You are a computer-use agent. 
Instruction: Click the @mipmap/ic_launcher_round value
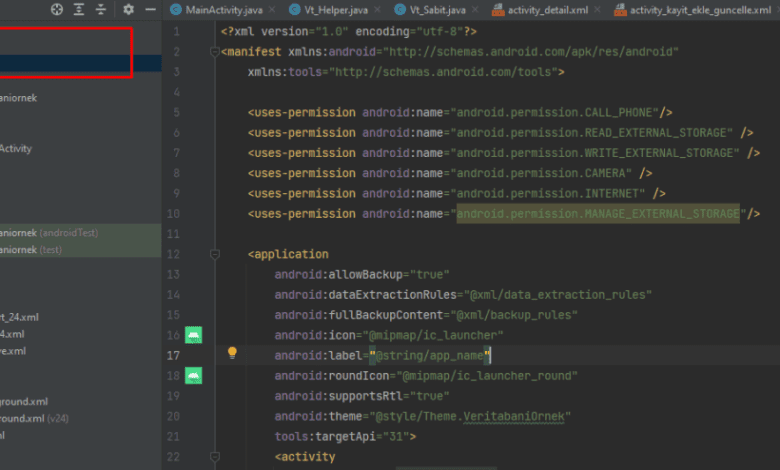[487, 376]
